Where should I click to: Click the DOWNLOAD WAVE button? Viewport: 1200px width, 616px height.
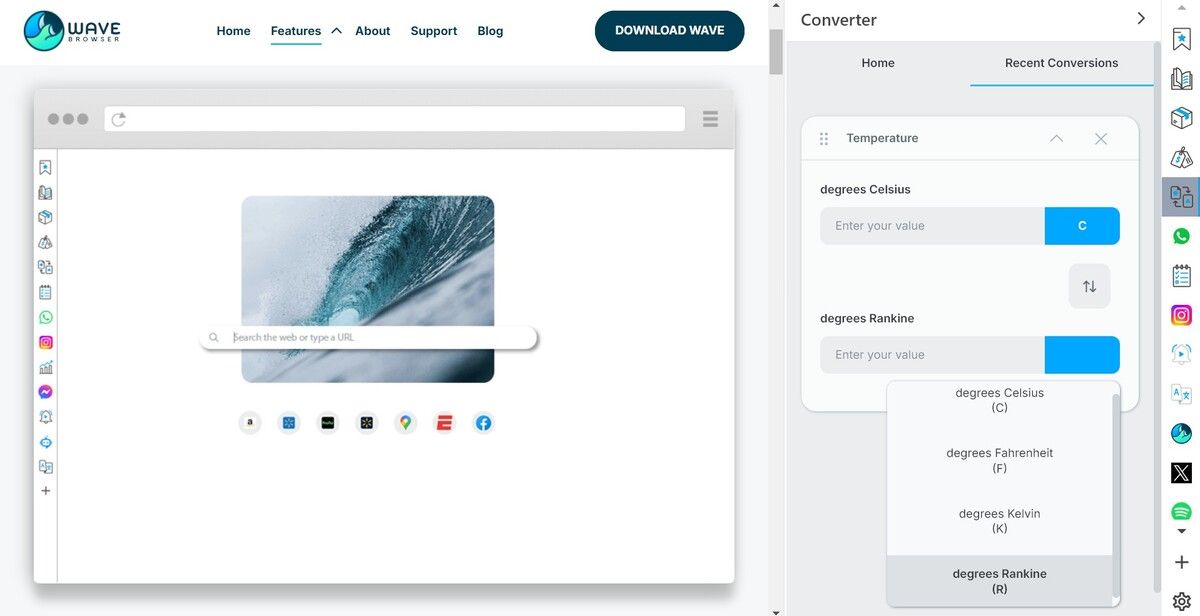(669, 31)
